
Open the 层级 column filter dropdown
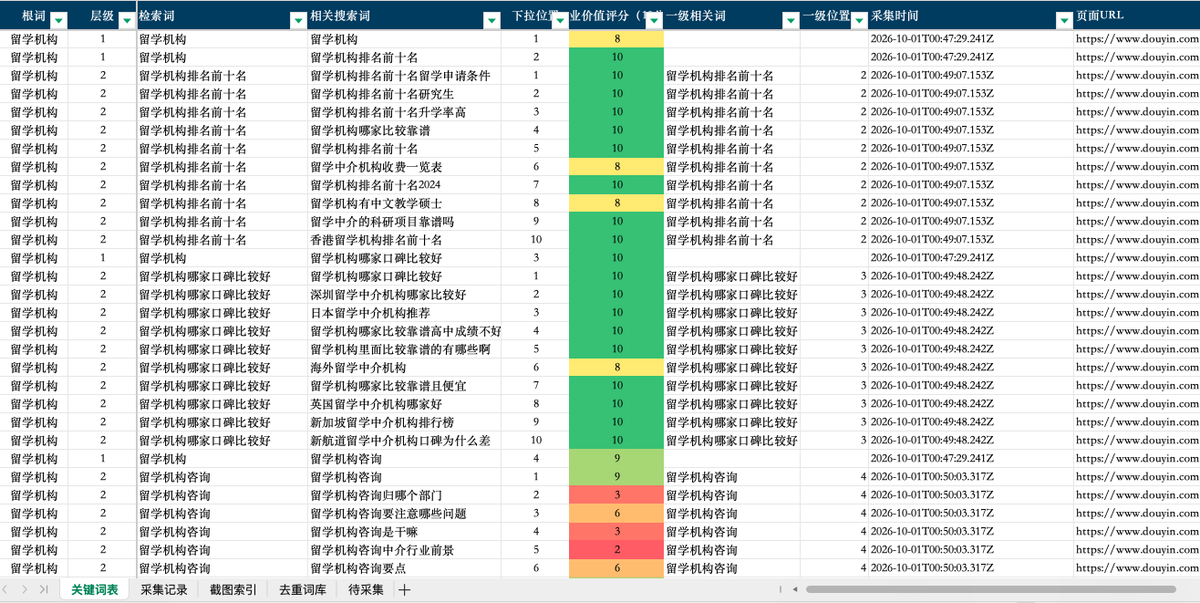[126, 20]
